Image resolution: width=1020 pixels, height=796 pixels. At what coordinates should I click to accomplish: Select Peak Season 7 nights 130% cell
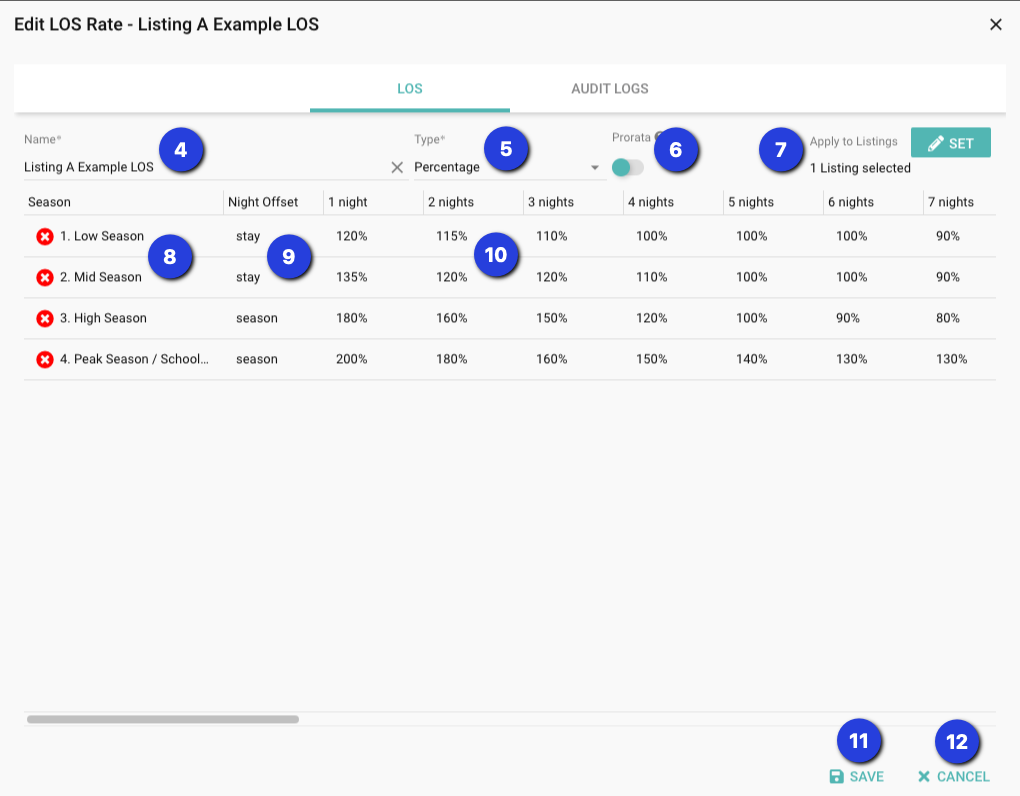pyautogui.click(x=951, y=360)
